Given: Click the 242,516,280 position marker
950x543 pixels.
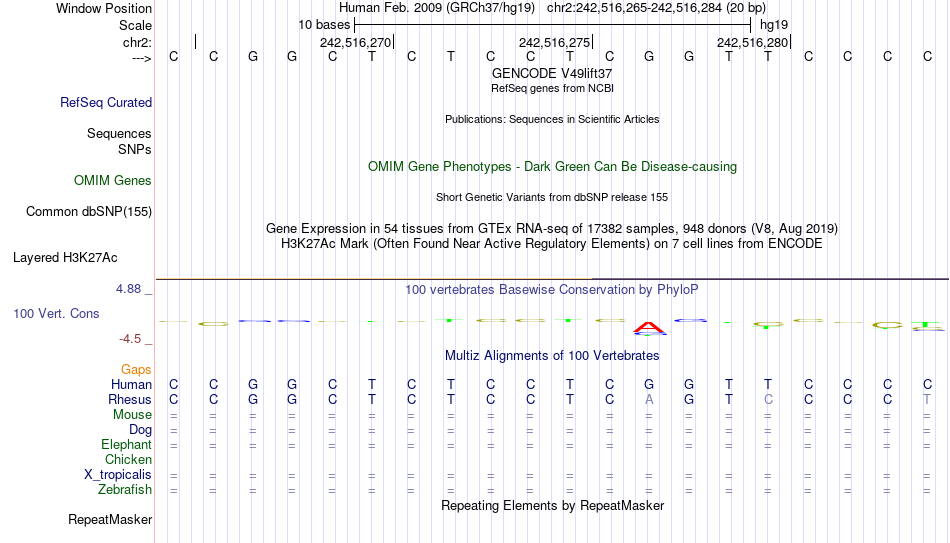Looking at the screenshot, I should pyautogui.click(x=752, y=42).
